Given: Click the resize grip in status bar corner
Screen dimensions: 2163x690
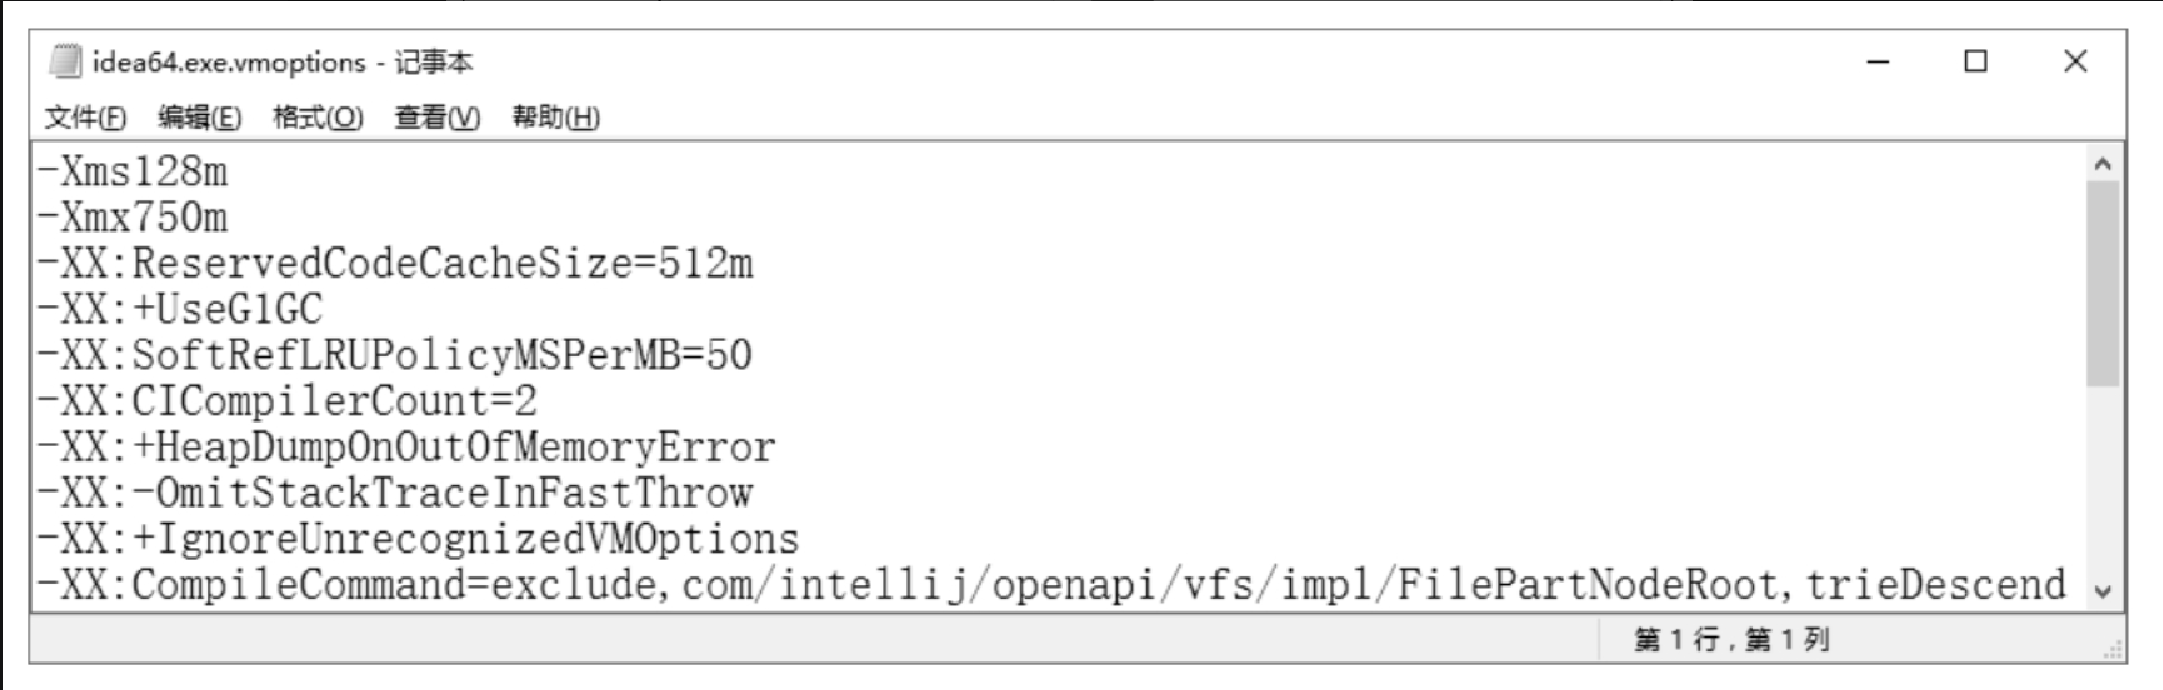Looking at the screenshot, I should pos(2112,650).
